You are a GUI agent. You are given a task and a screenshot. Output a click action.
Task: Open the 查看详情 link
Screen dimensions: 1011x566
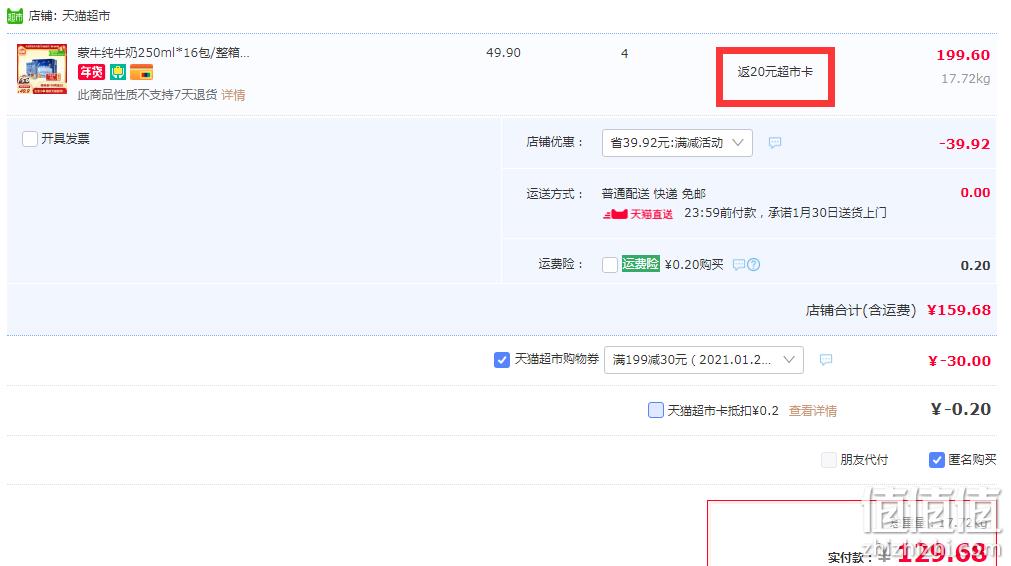pyautogui.click(x=812, y=411)
